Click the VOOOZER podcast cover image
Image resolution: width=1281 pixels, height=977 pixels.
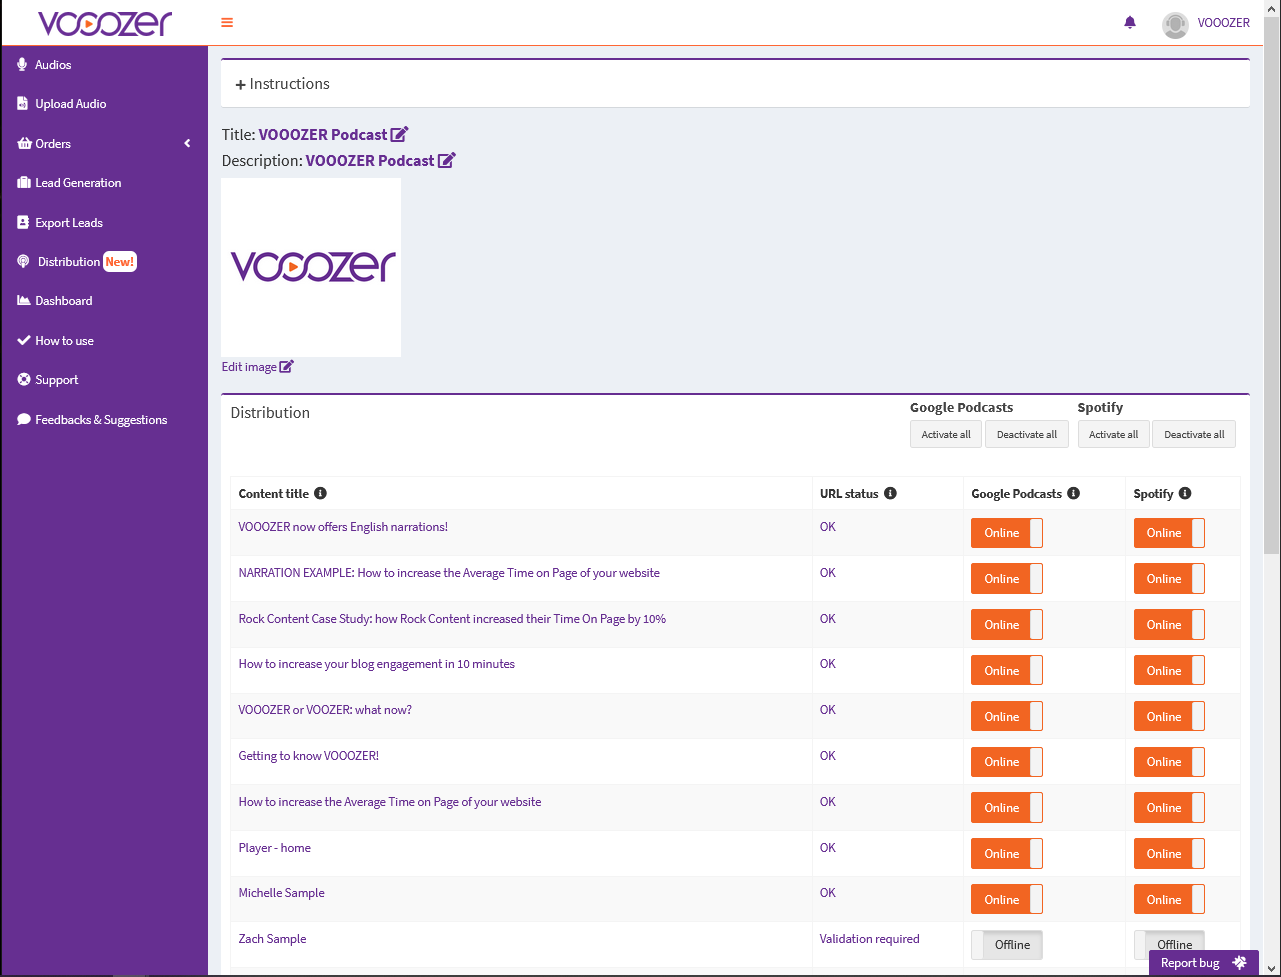coord(311,267)
